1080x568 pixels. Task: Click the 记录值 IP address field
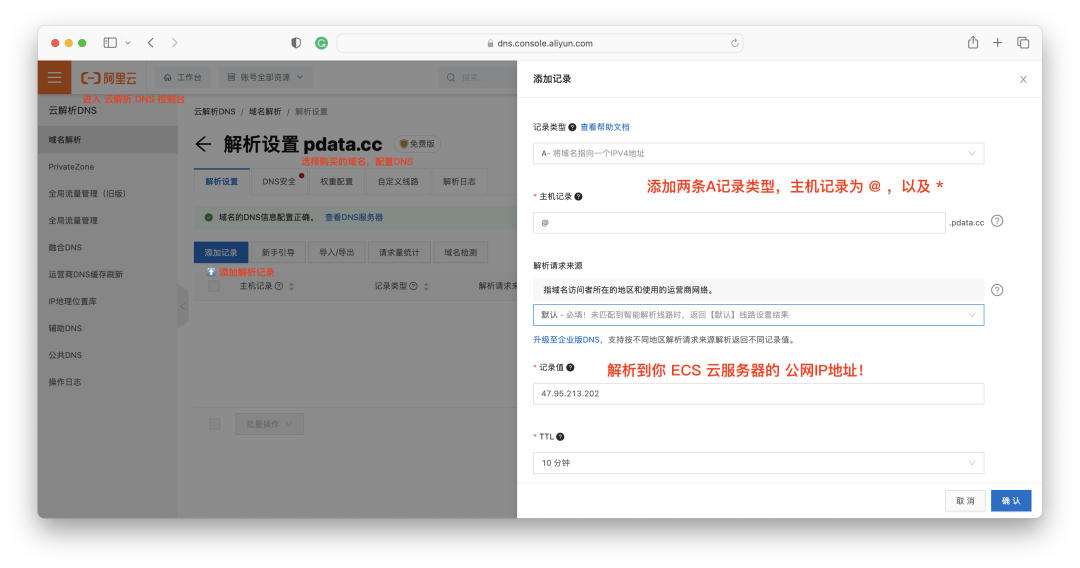758,394
